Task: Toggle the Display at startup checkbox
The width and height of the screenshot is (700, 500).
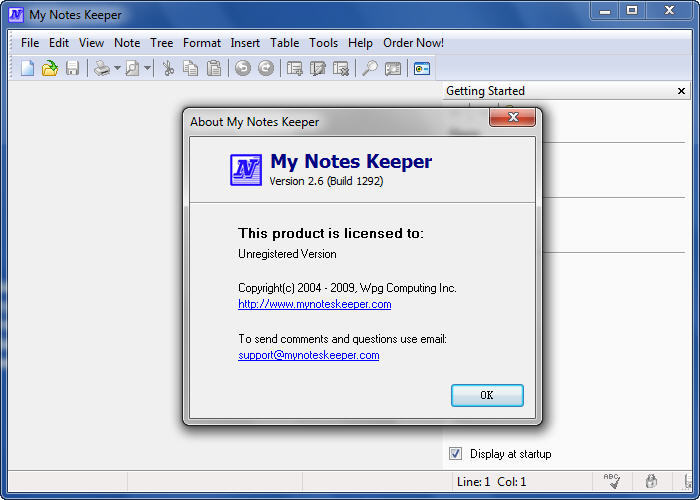Action: (x=455, y=454)
